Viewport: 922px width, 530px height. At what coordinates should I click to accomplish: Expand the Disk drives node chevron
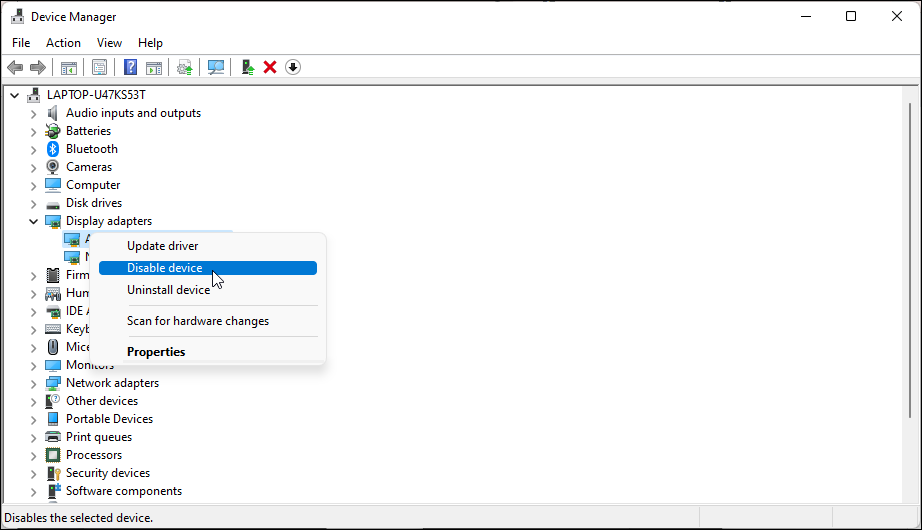pyautogui.click(x=34, y=204)
